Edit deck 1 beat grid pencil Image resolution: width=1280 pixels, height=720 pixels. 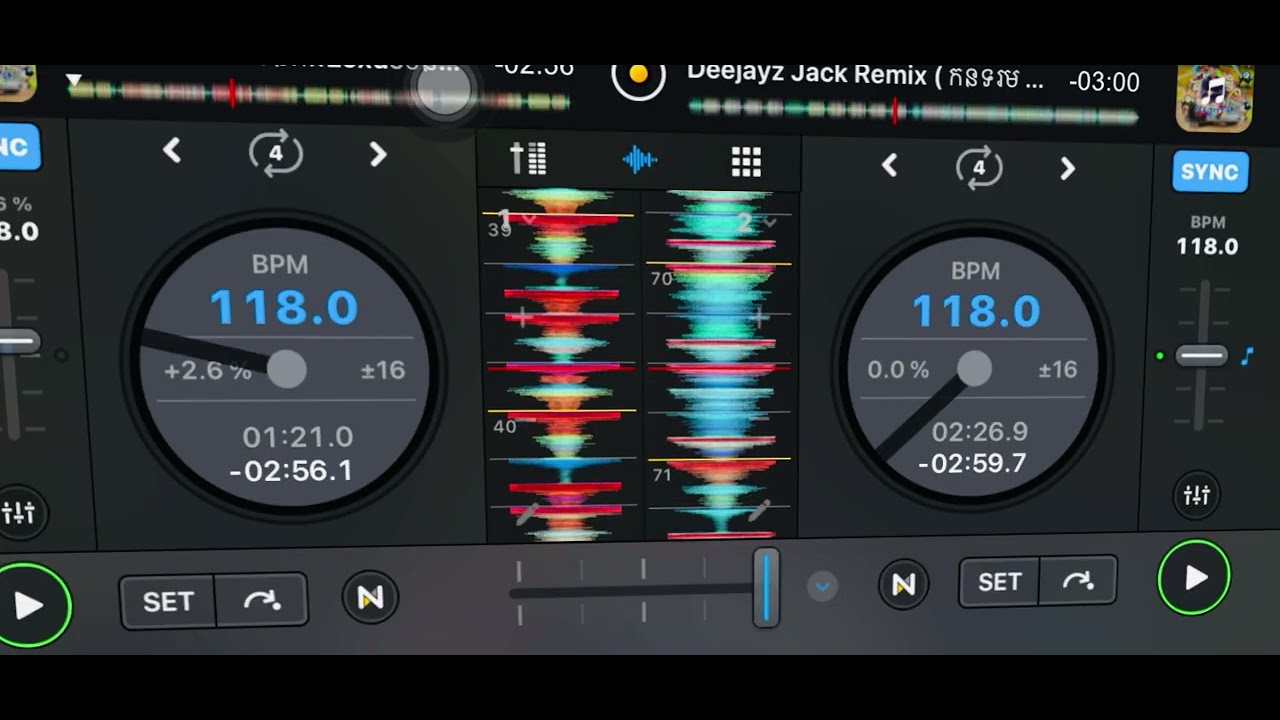pos(526,514)
